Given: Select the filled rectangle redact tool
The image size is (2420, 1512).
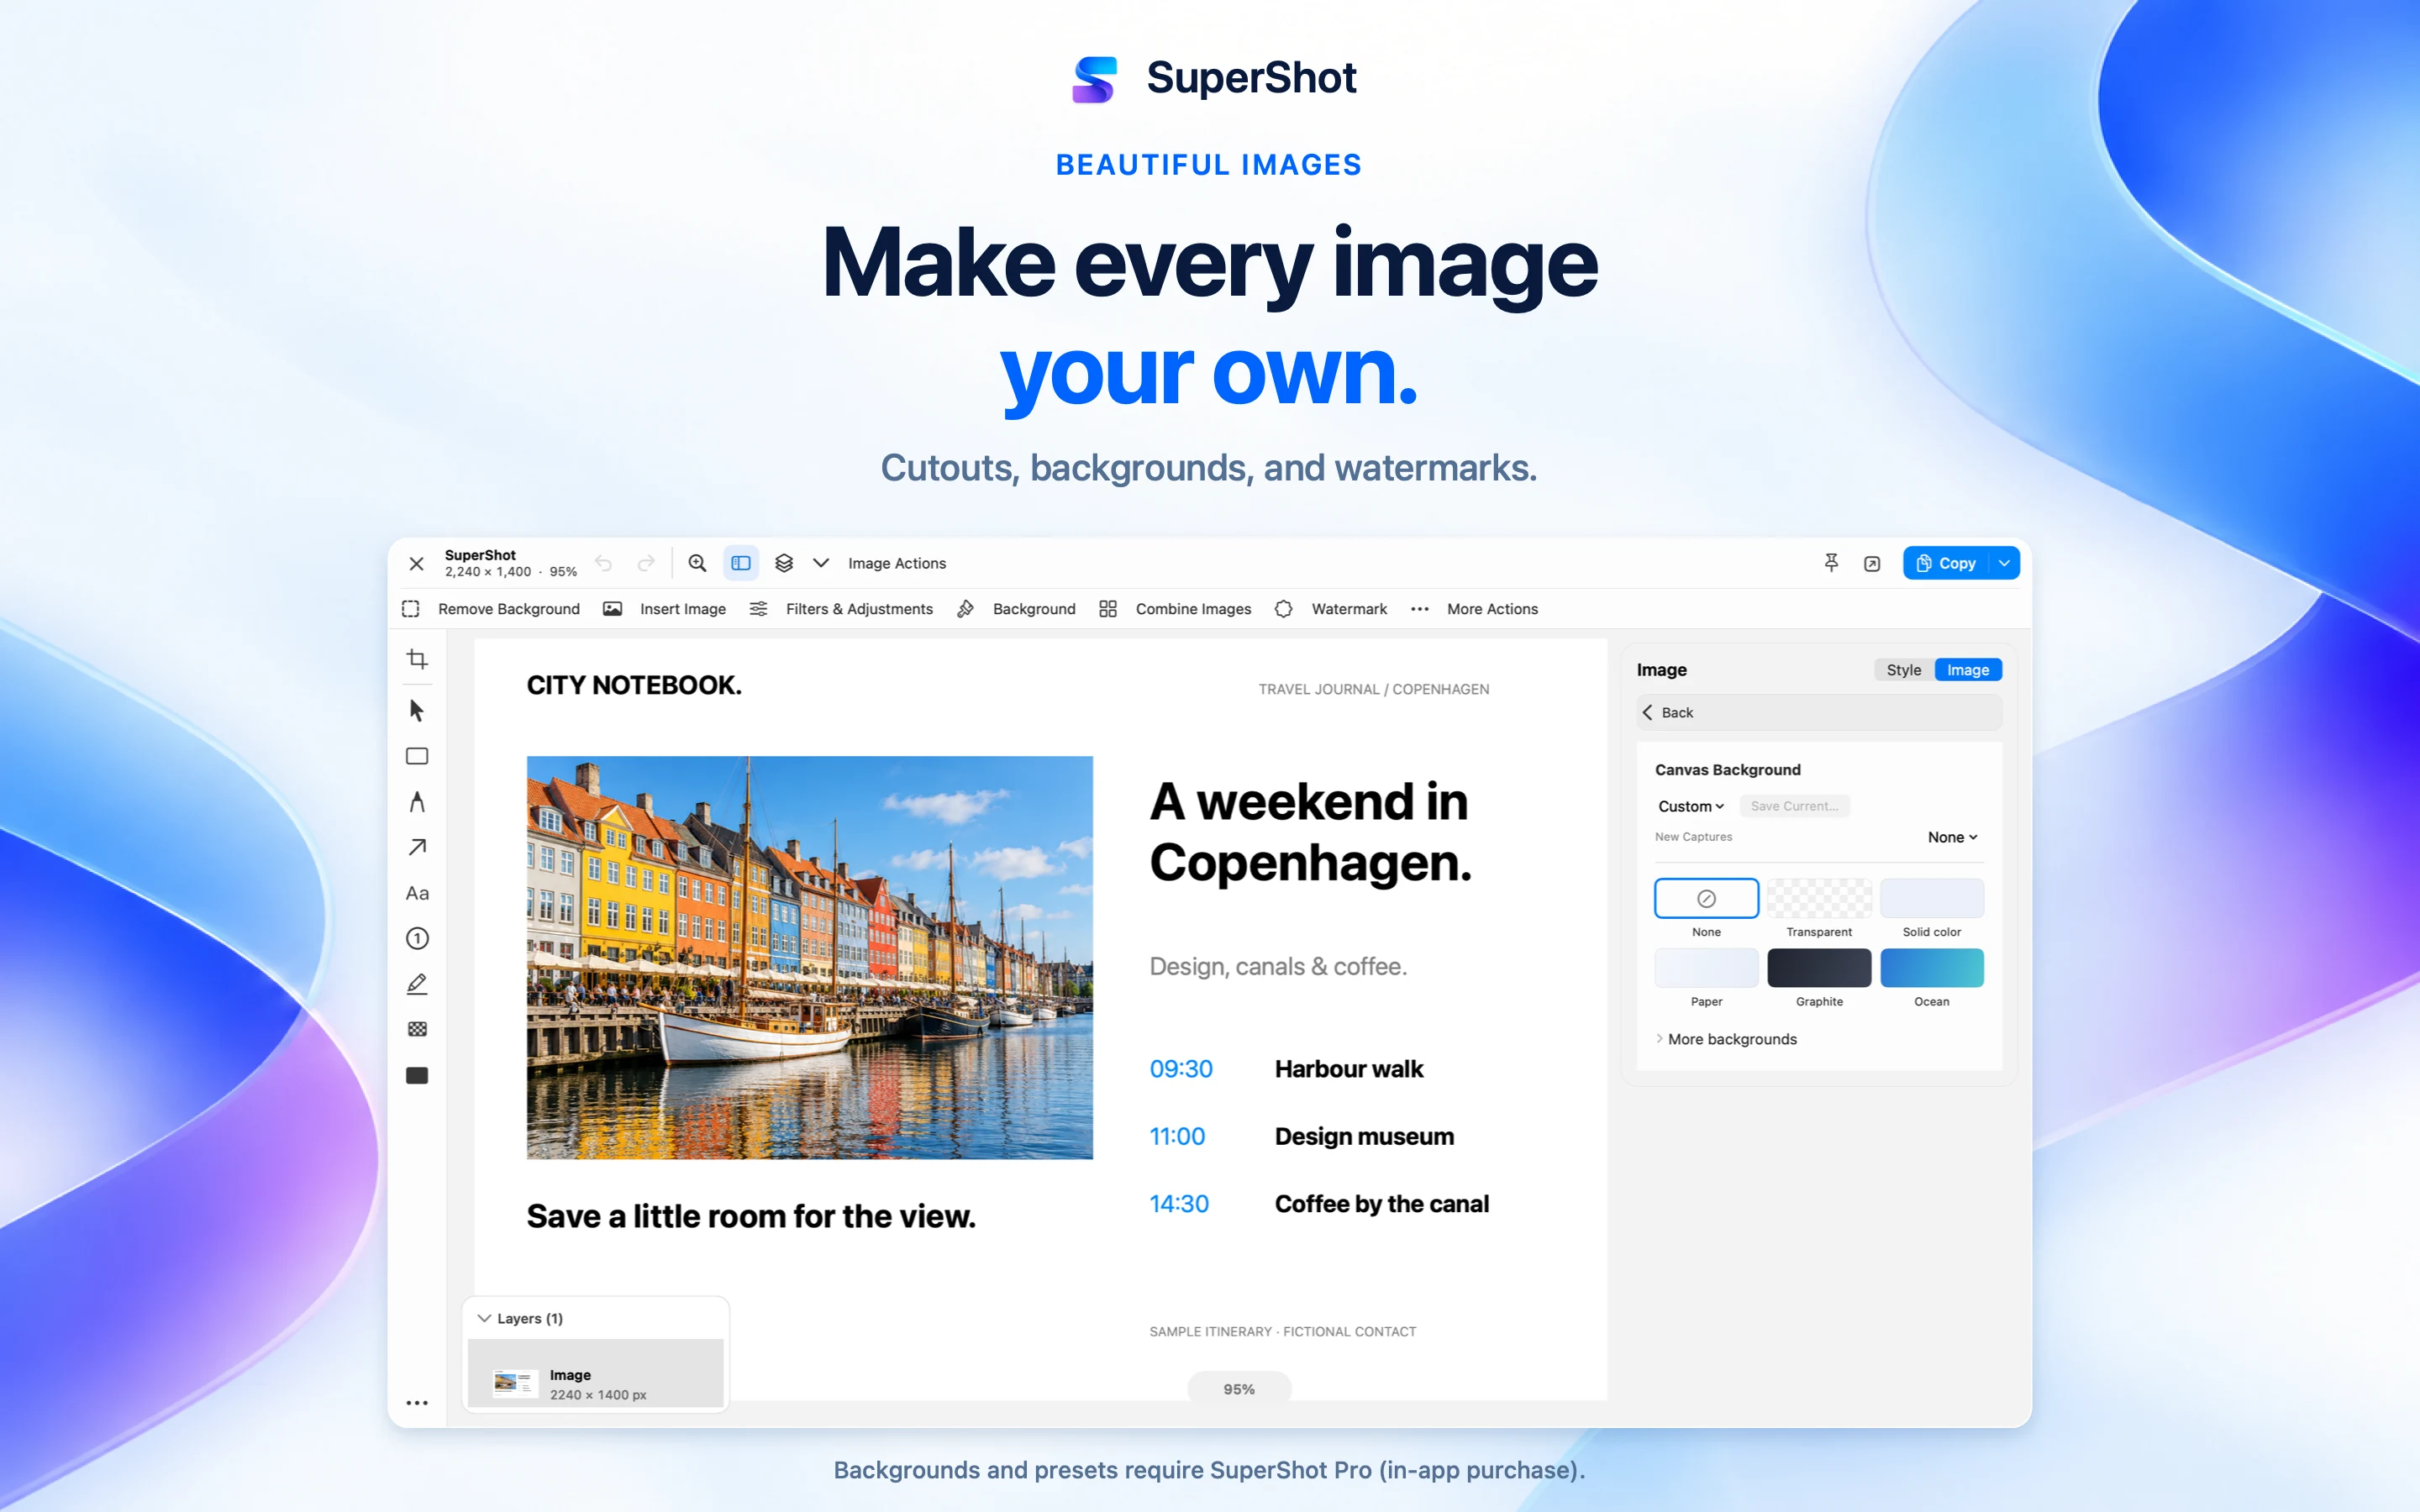Looking at the screenshot, I should point(417,1075).
